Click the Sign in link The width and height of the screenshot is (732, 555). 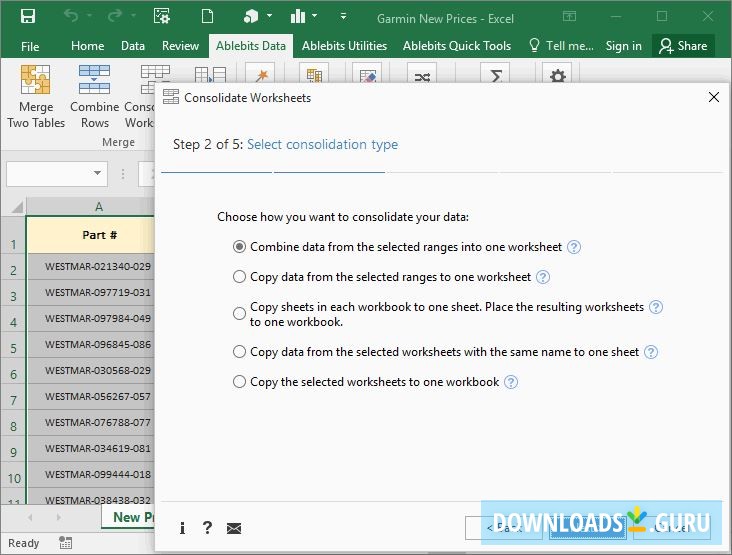pos(623,46)
